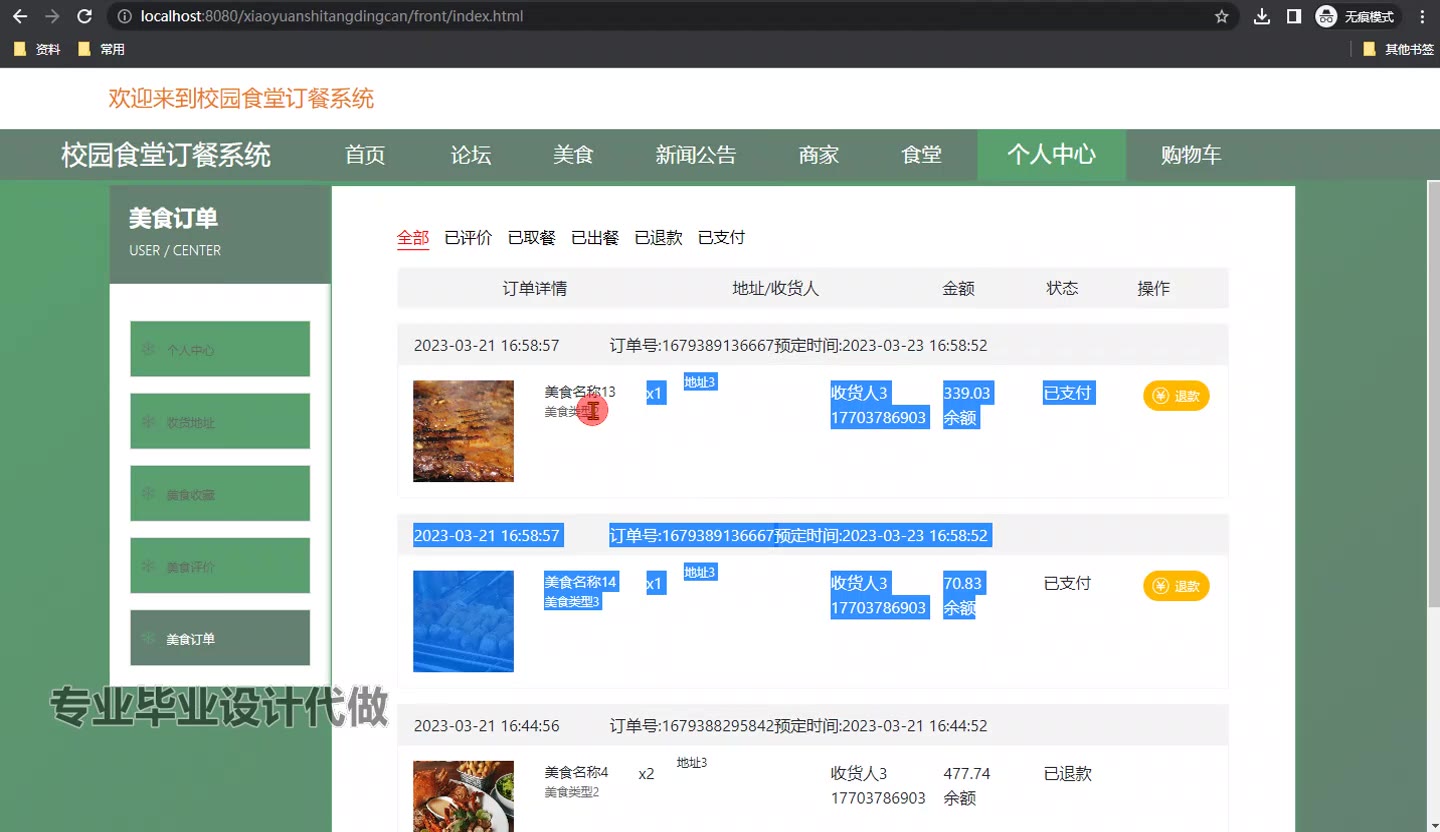Bookmark this page with the star icon

[x=1221, y=17]
